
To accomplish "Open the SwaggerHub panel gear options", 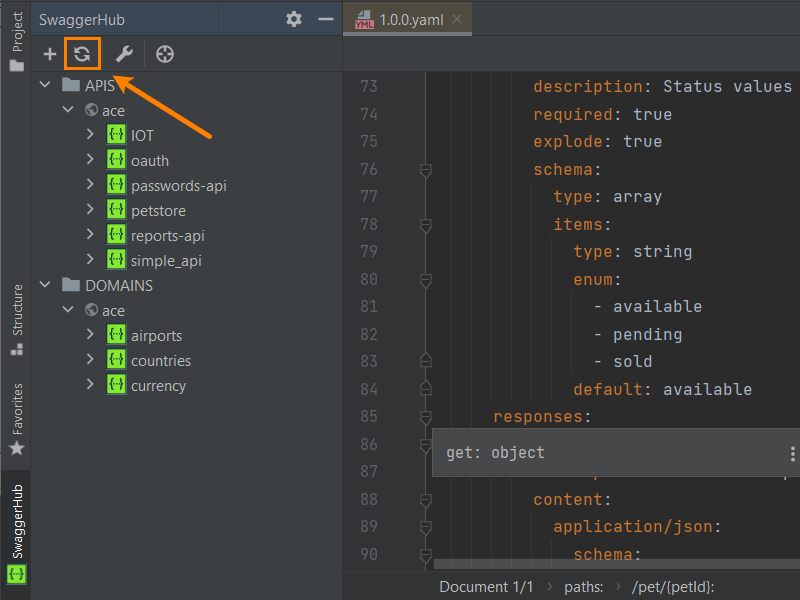I will click(293, 19).
